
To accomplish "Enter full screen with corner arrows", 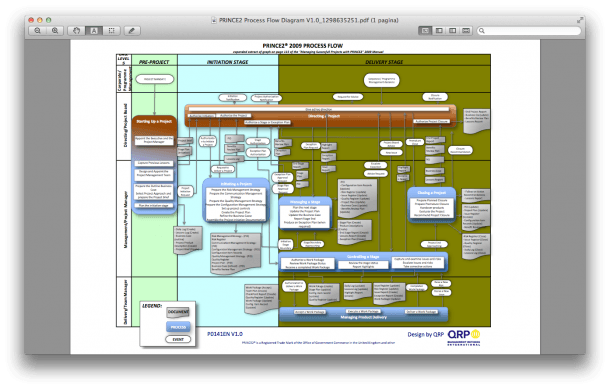I will pyautogui.click(x=580, y=19).
